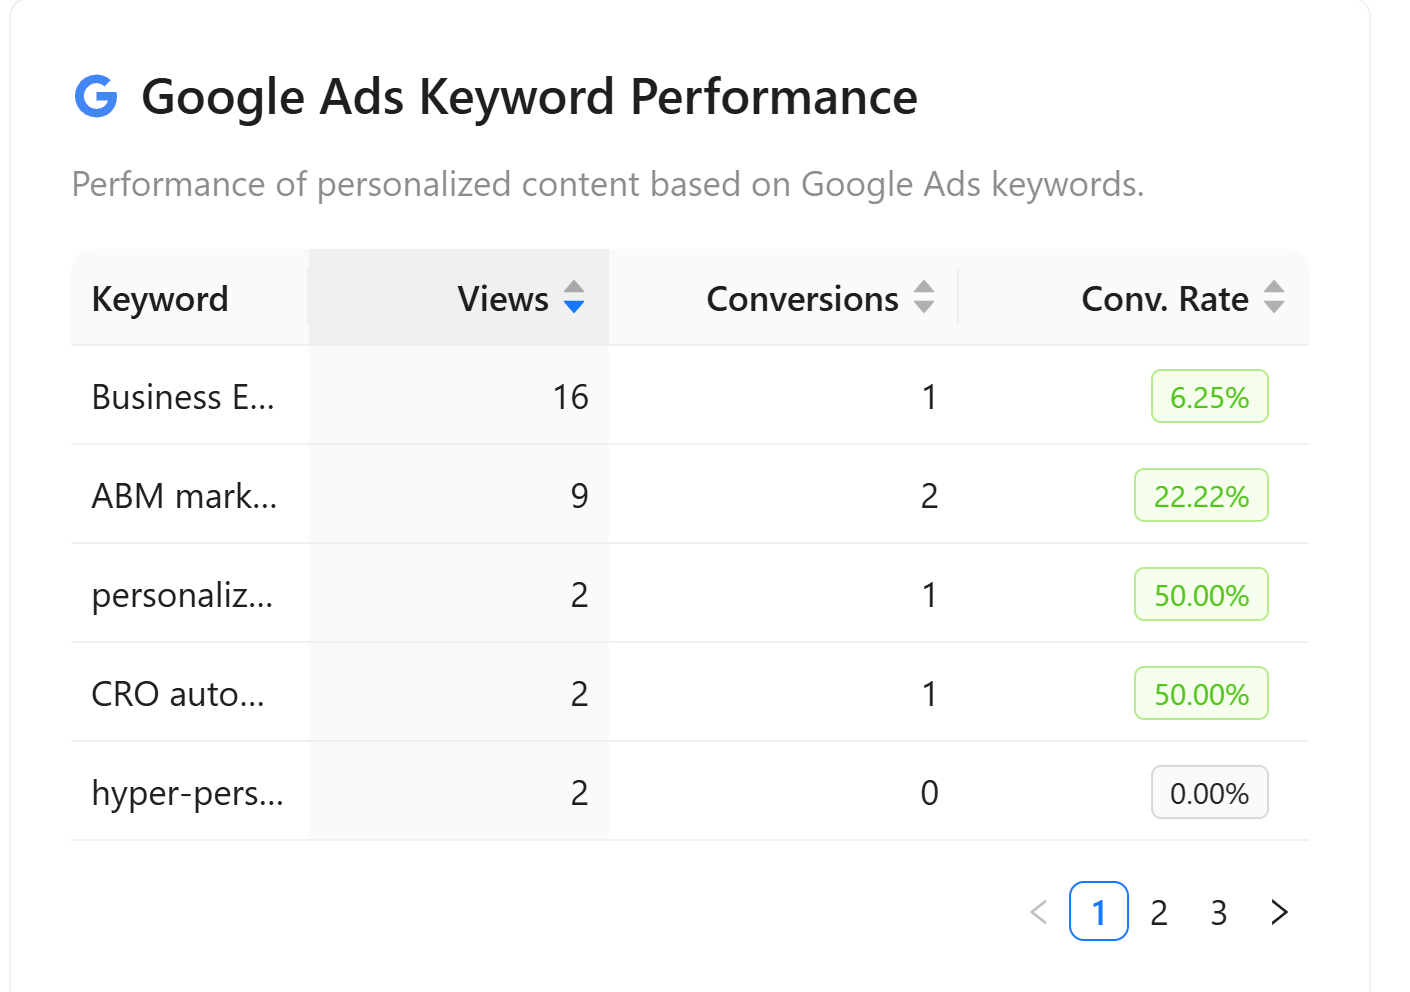Click previous page arrow
Screen dimensions: 1410x992
[1039, 912]
